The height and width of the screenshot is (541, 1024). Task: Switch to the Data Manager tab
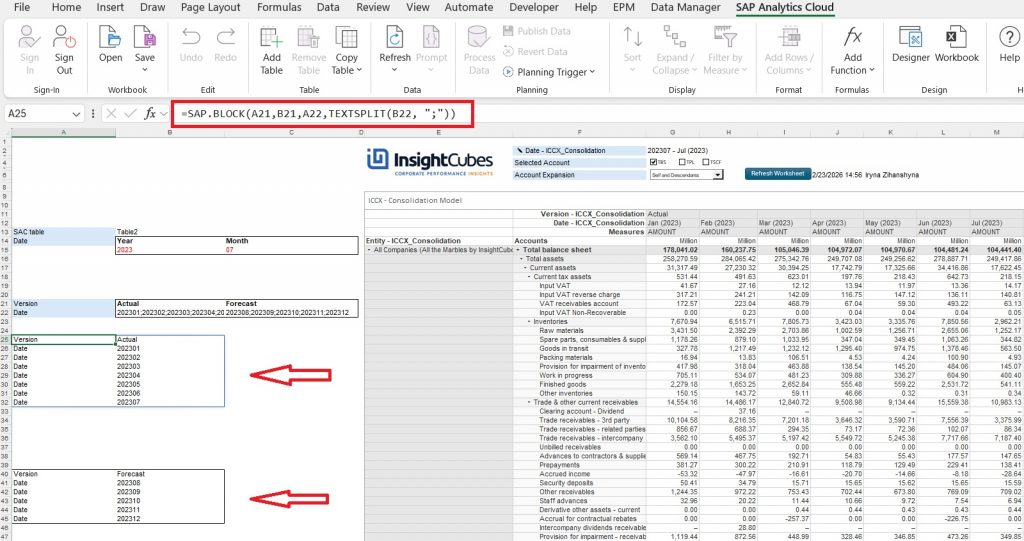pos(685,7)
